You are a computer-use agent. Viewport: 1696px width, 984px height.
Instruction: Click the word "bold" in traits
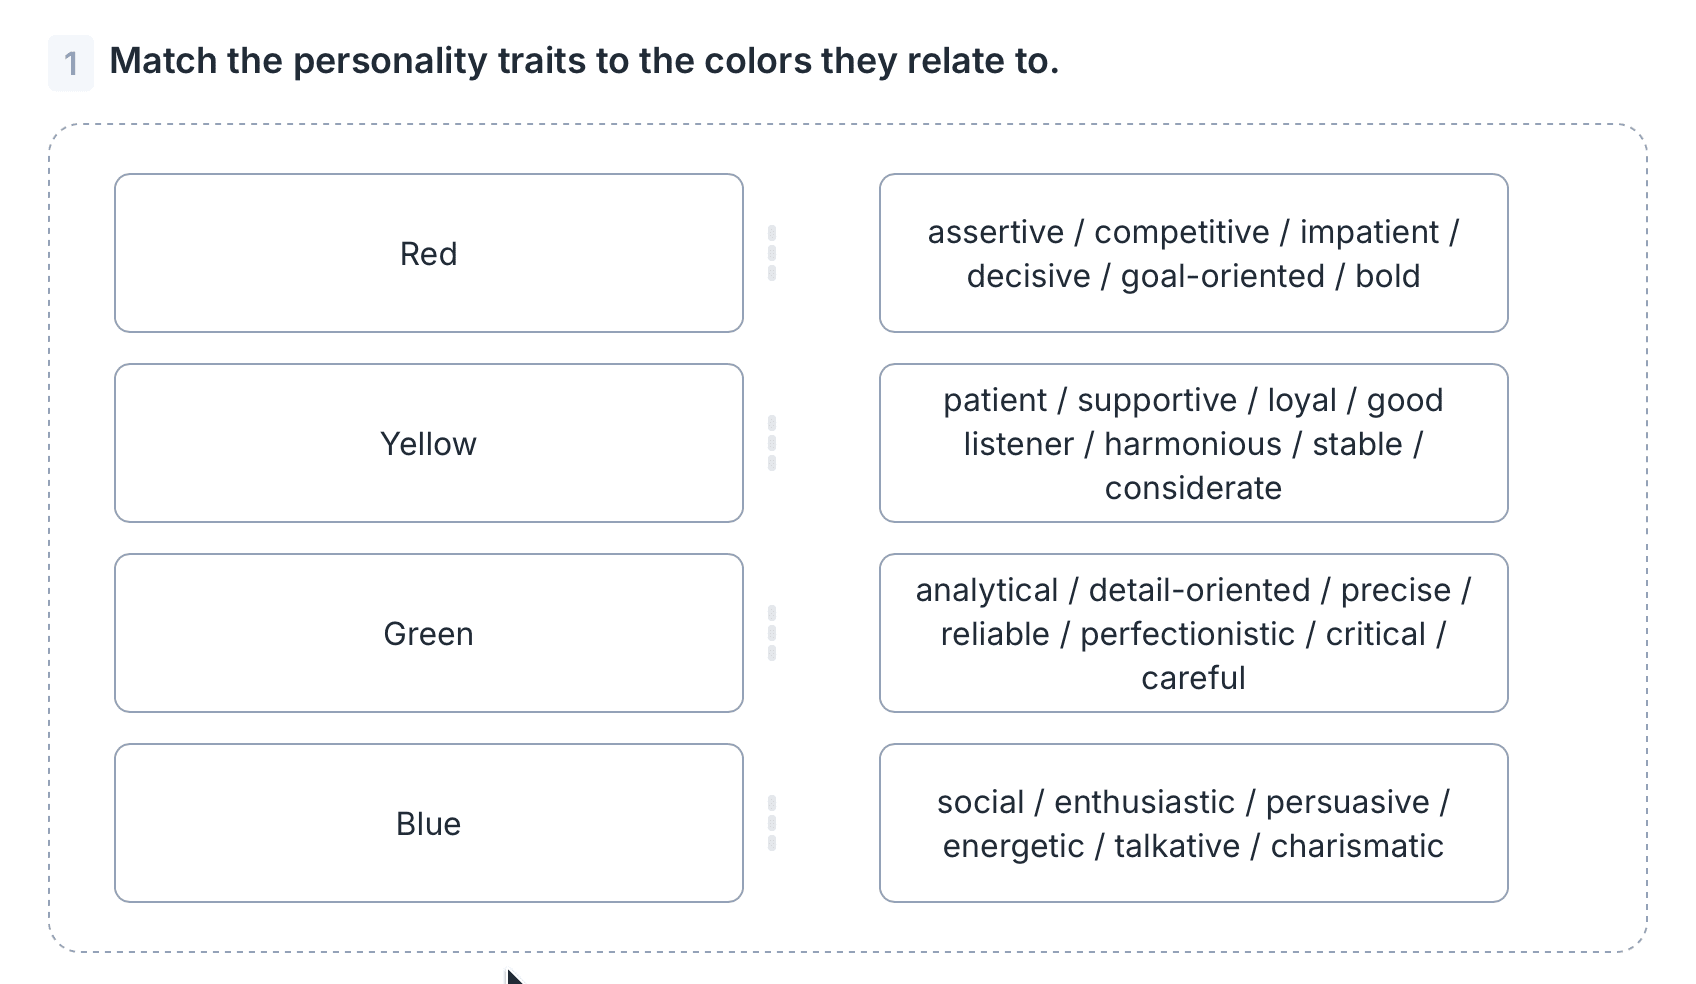coord(1387,276)
